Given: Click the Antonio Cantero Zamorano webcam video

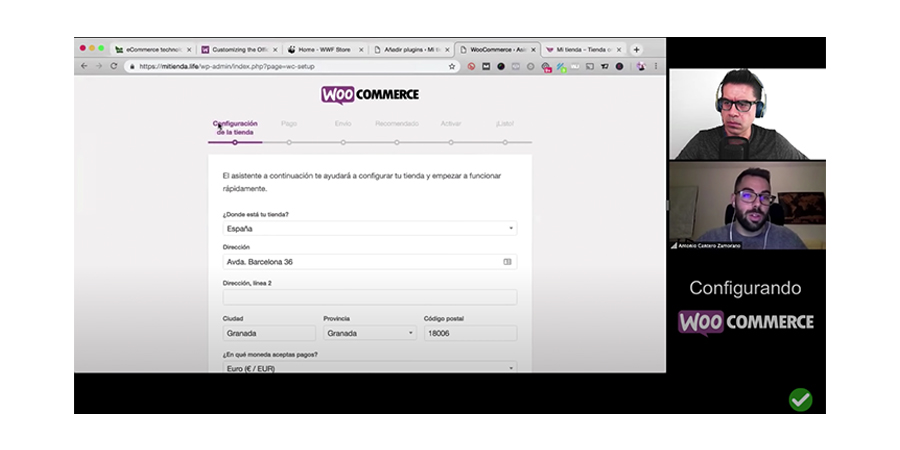Looking at the screenshot, I should pyautogui.click(x=747, y=205).
